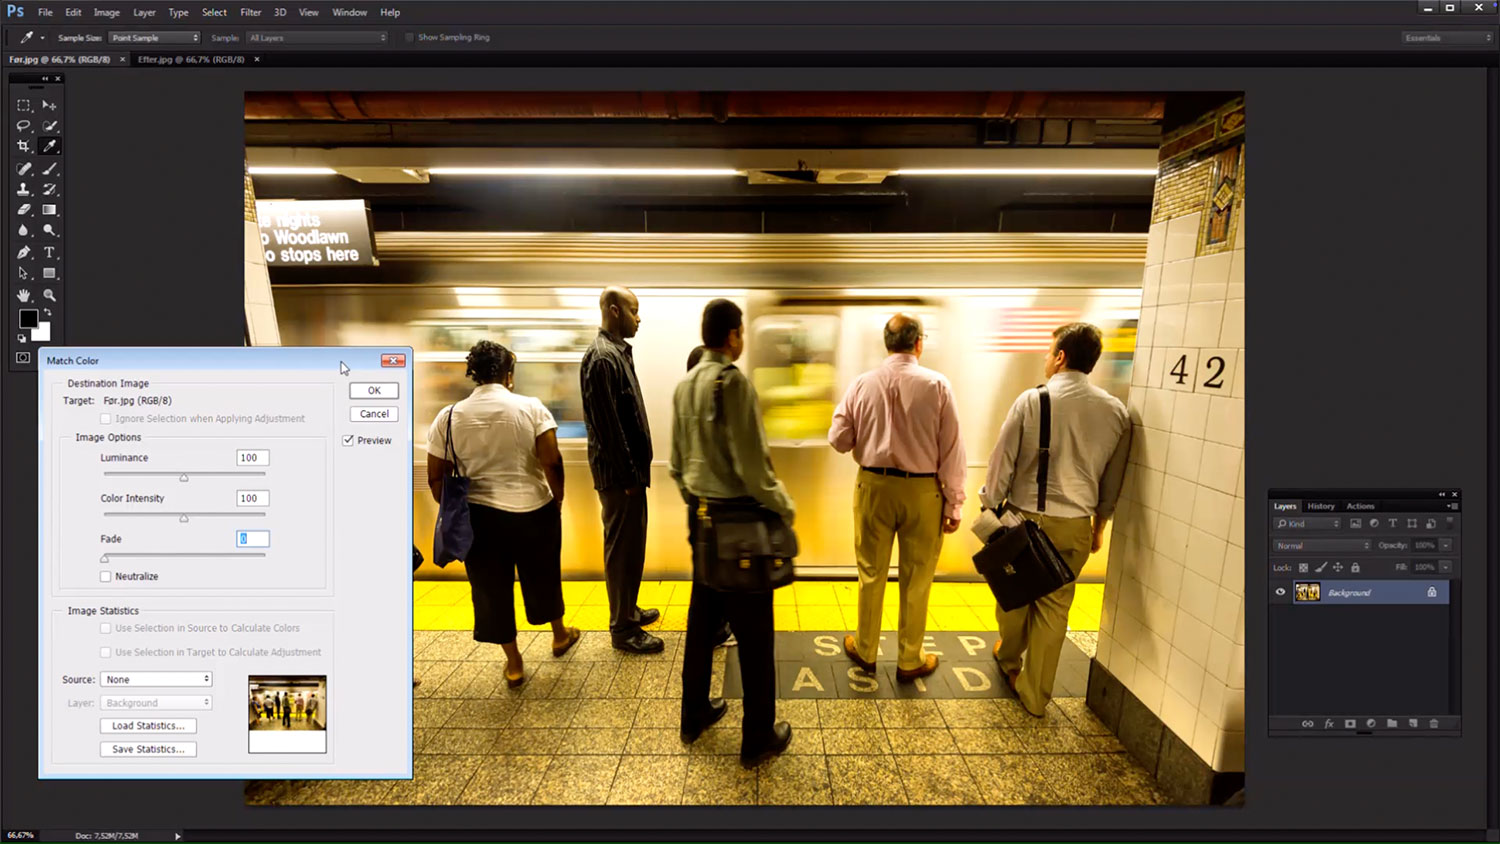The image size is (1500, 844).
Task: Open the Source dropdown in Match Color
Action: pyautogui.click(x=156, y=679)
